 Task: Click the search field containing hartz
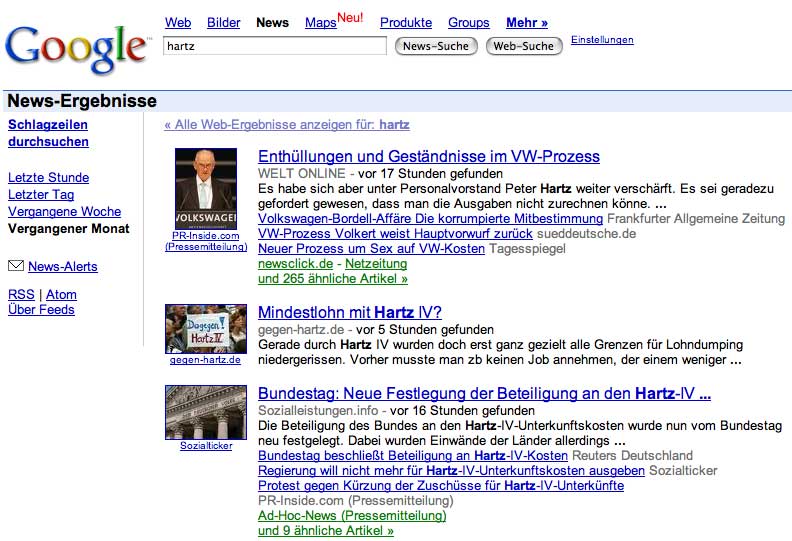(275, 46)
